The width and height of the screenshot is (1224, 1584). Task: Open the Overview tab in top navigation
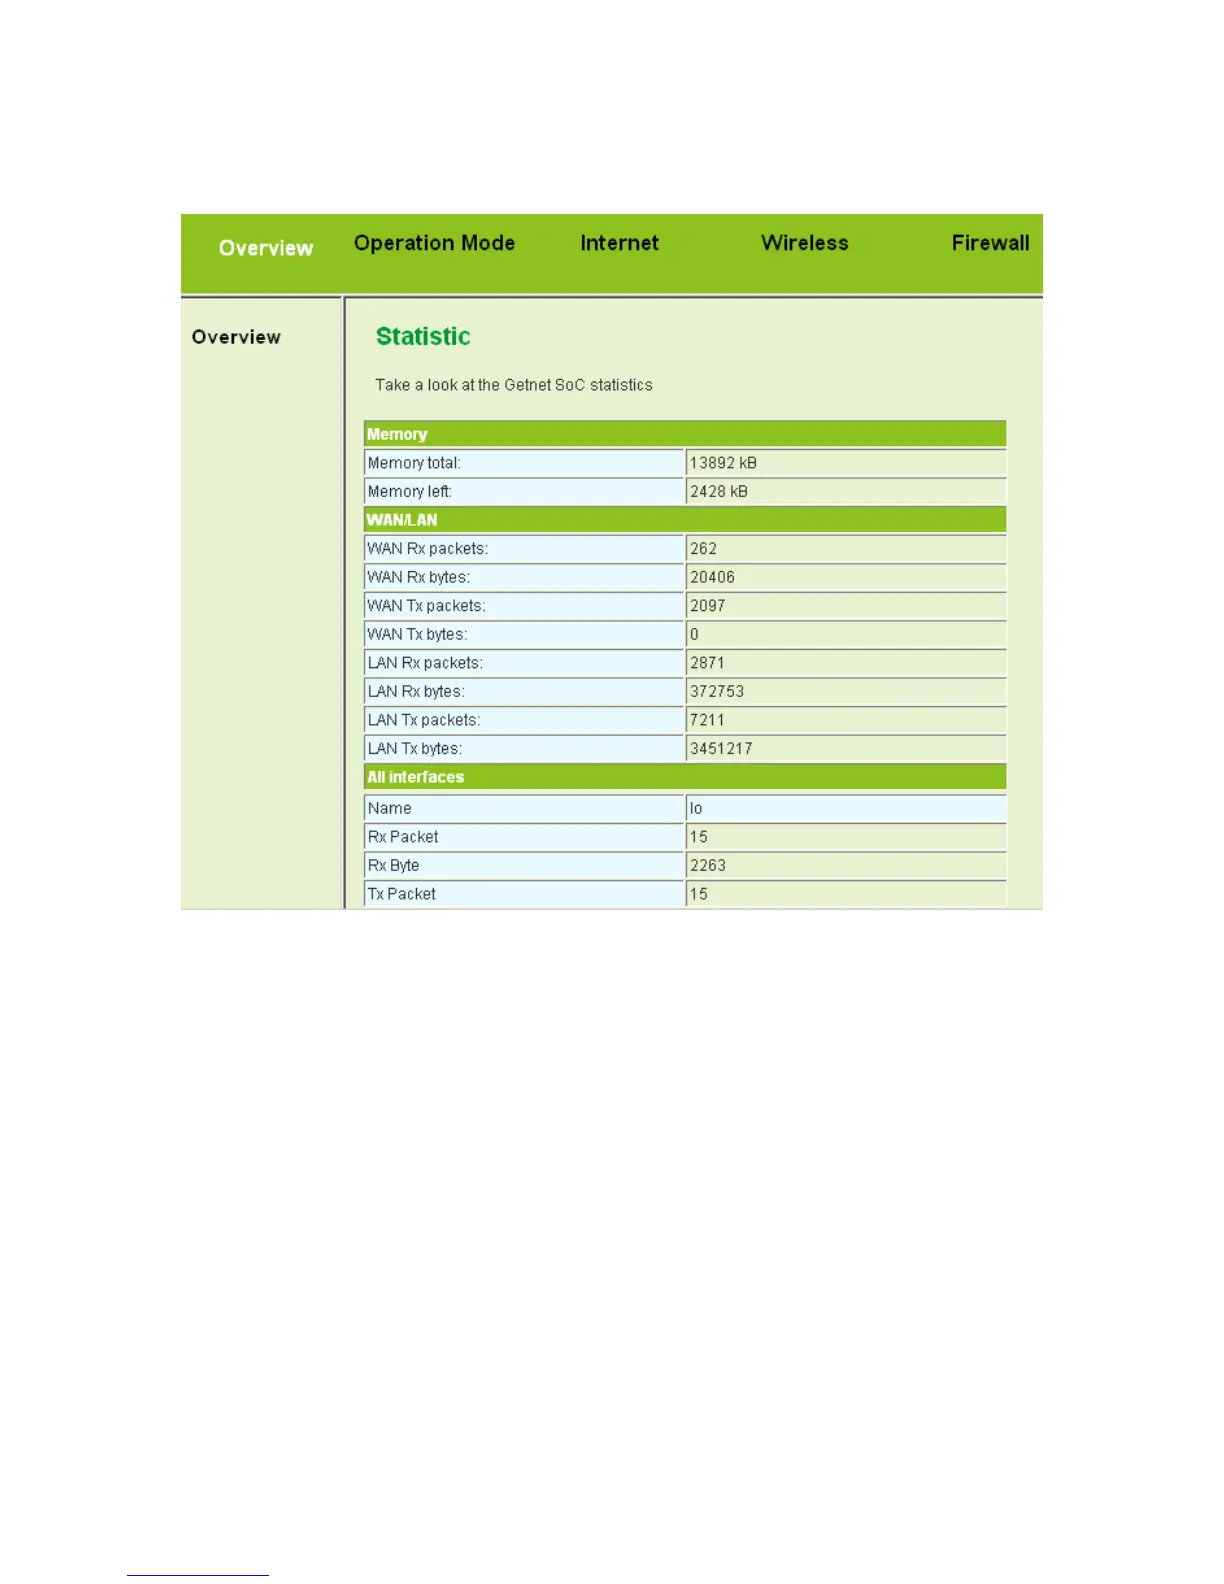pyautogui.click(x=266, y=248)
